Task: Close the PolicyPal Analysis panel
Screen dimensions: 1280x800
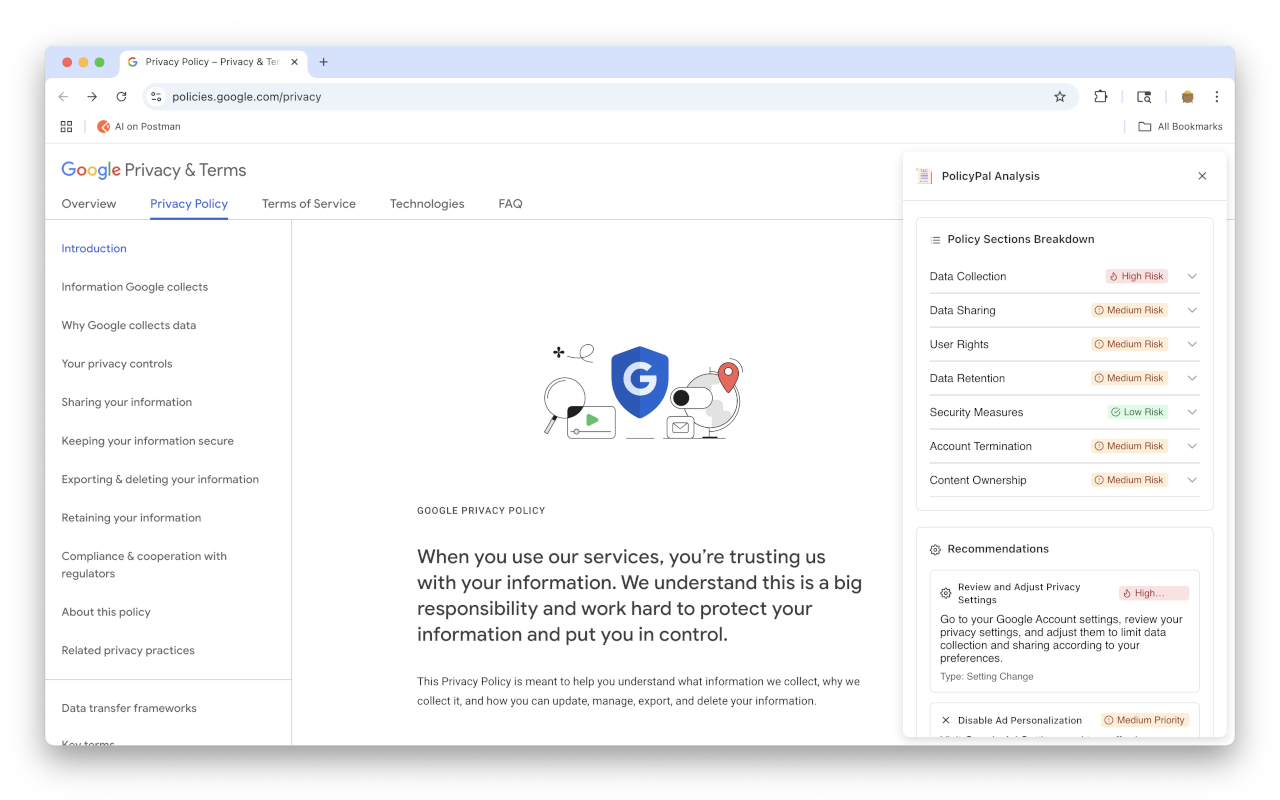Action: coord(1202,176)
